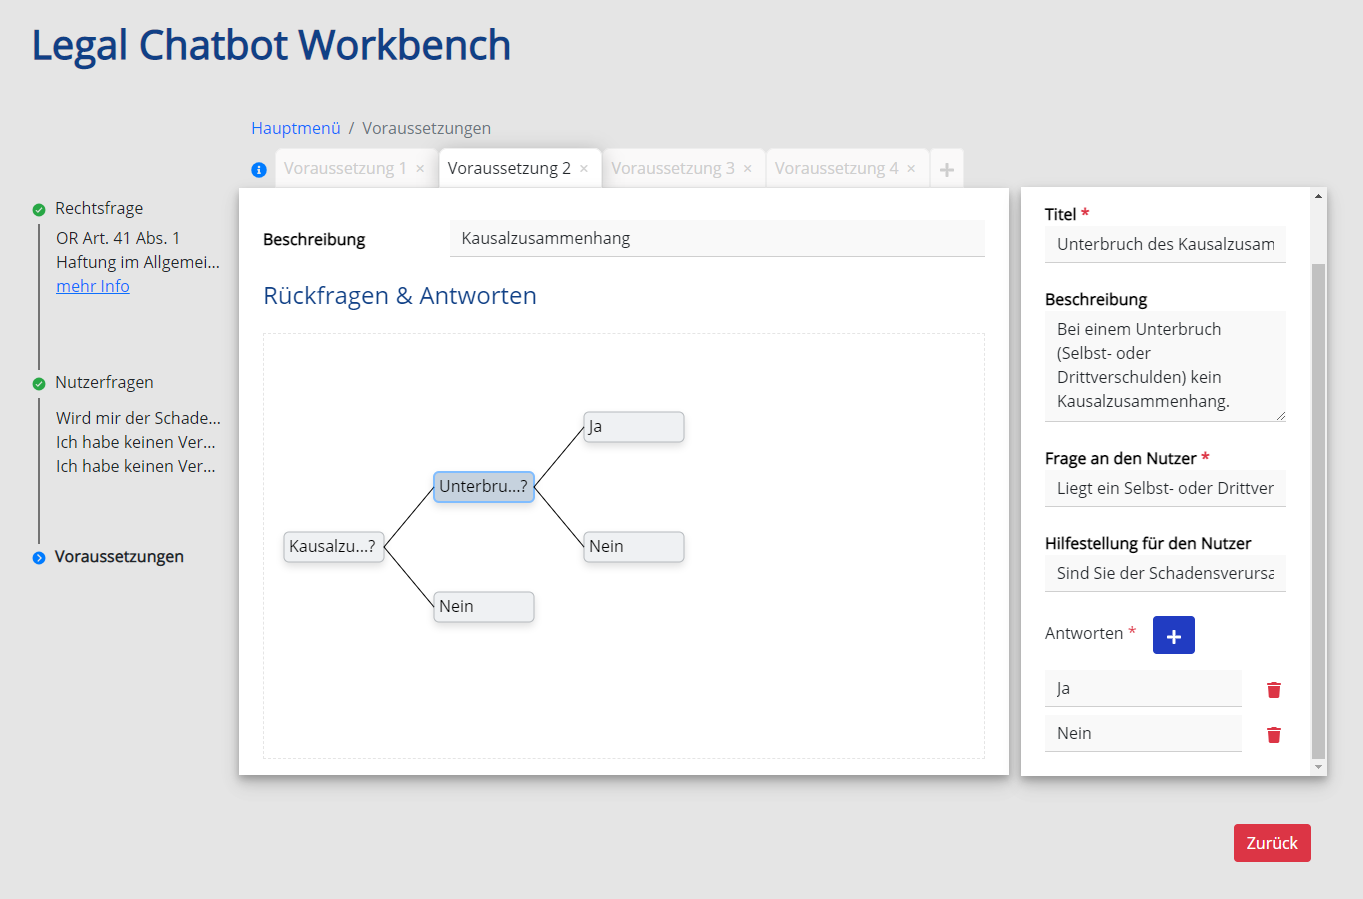This screenshot has height=899, width=1363.
Task: Open the Voraussetzungen step in the sidebar
Action: [x=119, y=556]
